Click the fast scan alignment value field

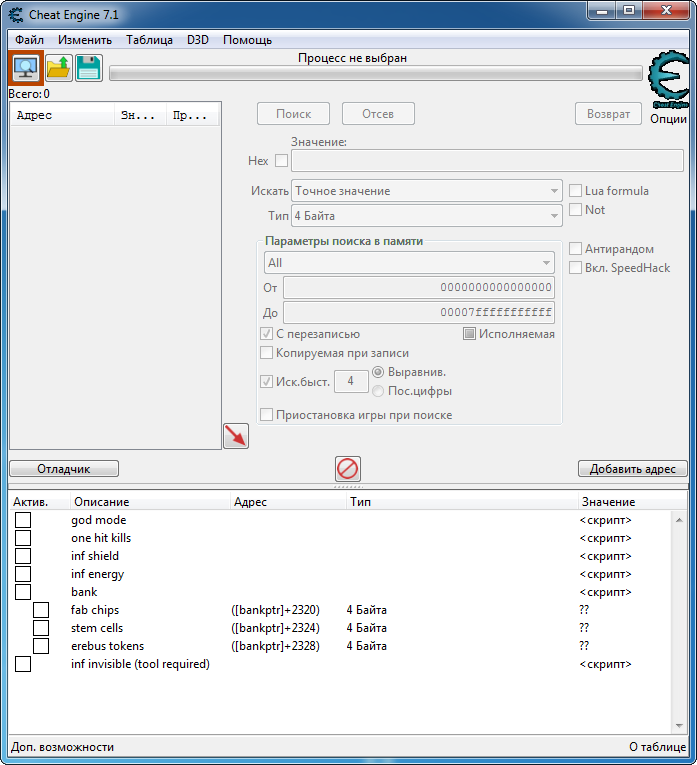point(351,381)
